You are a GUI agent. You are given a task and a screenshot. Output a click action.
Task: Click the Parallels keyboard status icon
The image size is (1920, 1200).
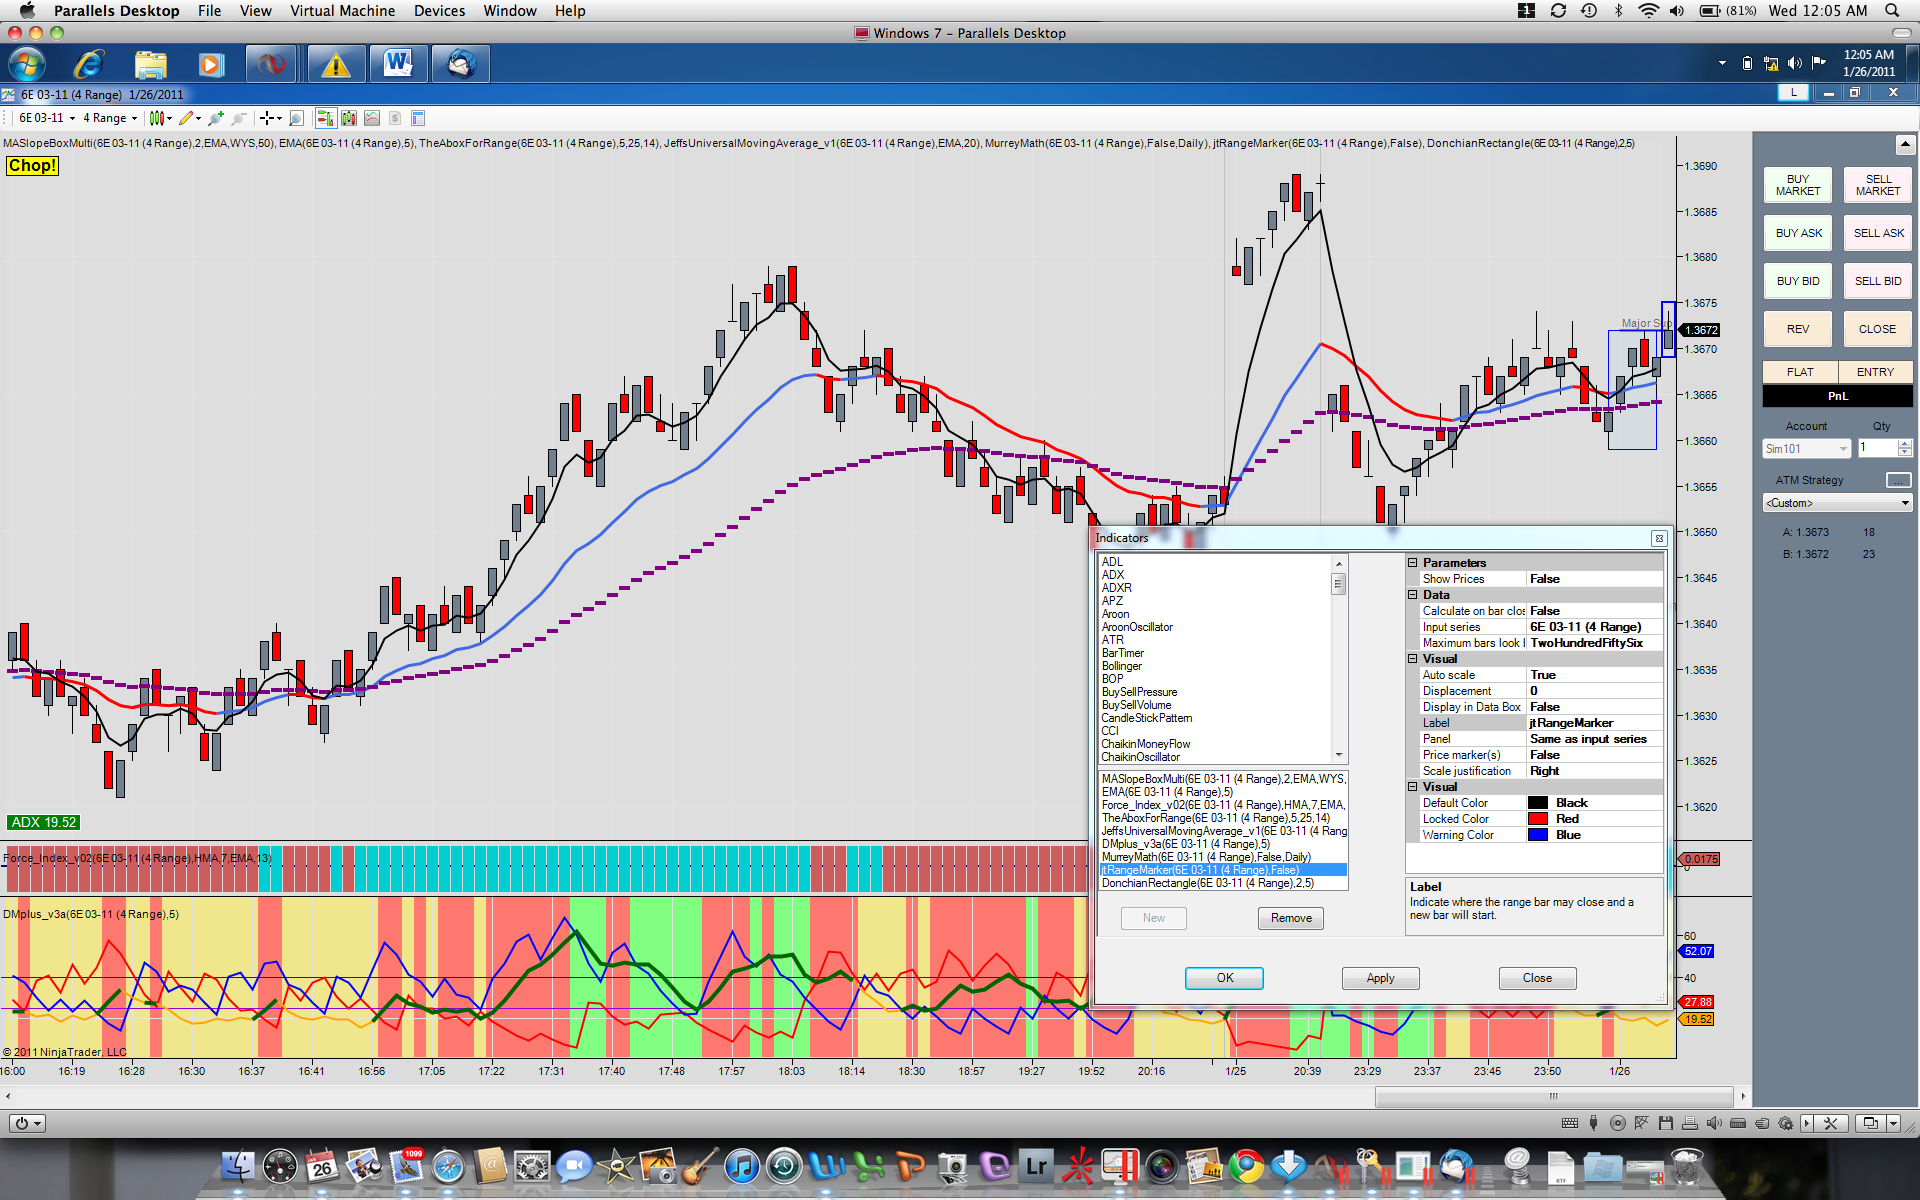(x=1570, y=1123)
